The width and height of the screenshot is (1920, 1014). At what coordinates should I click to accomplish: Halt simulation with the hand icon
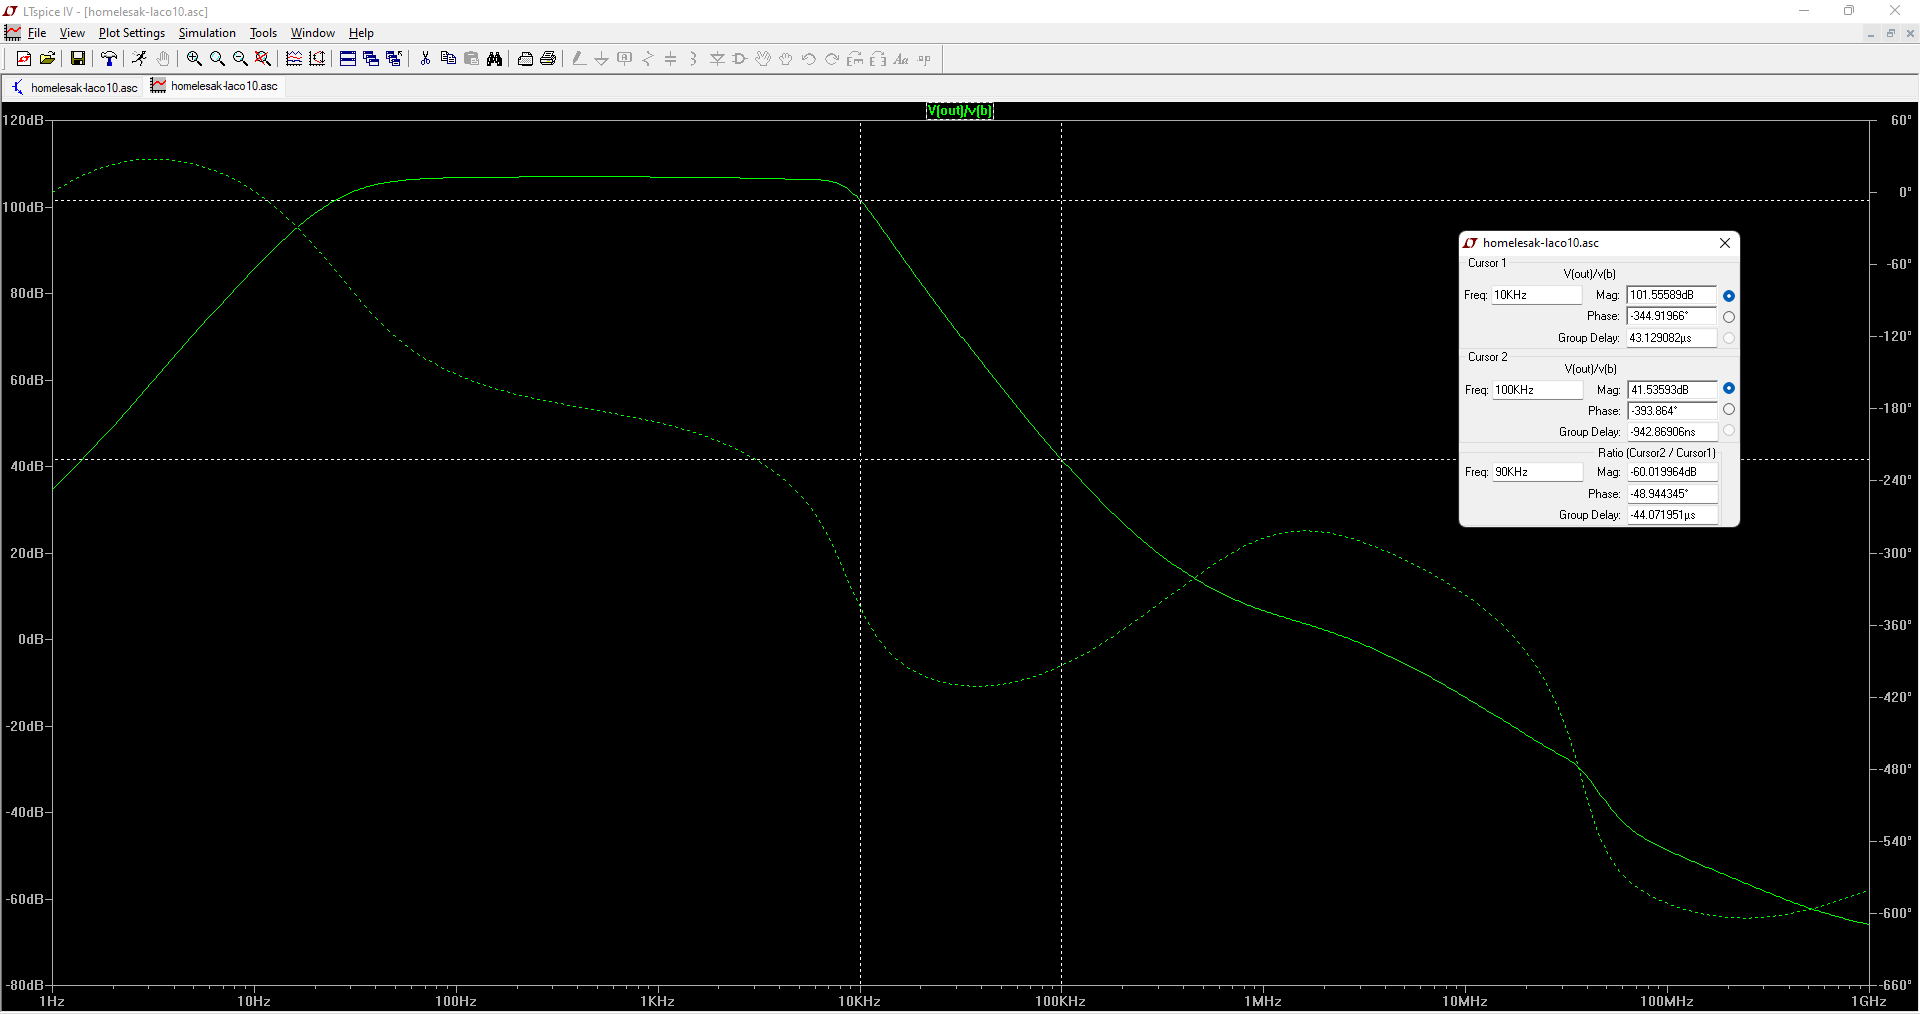163,59
